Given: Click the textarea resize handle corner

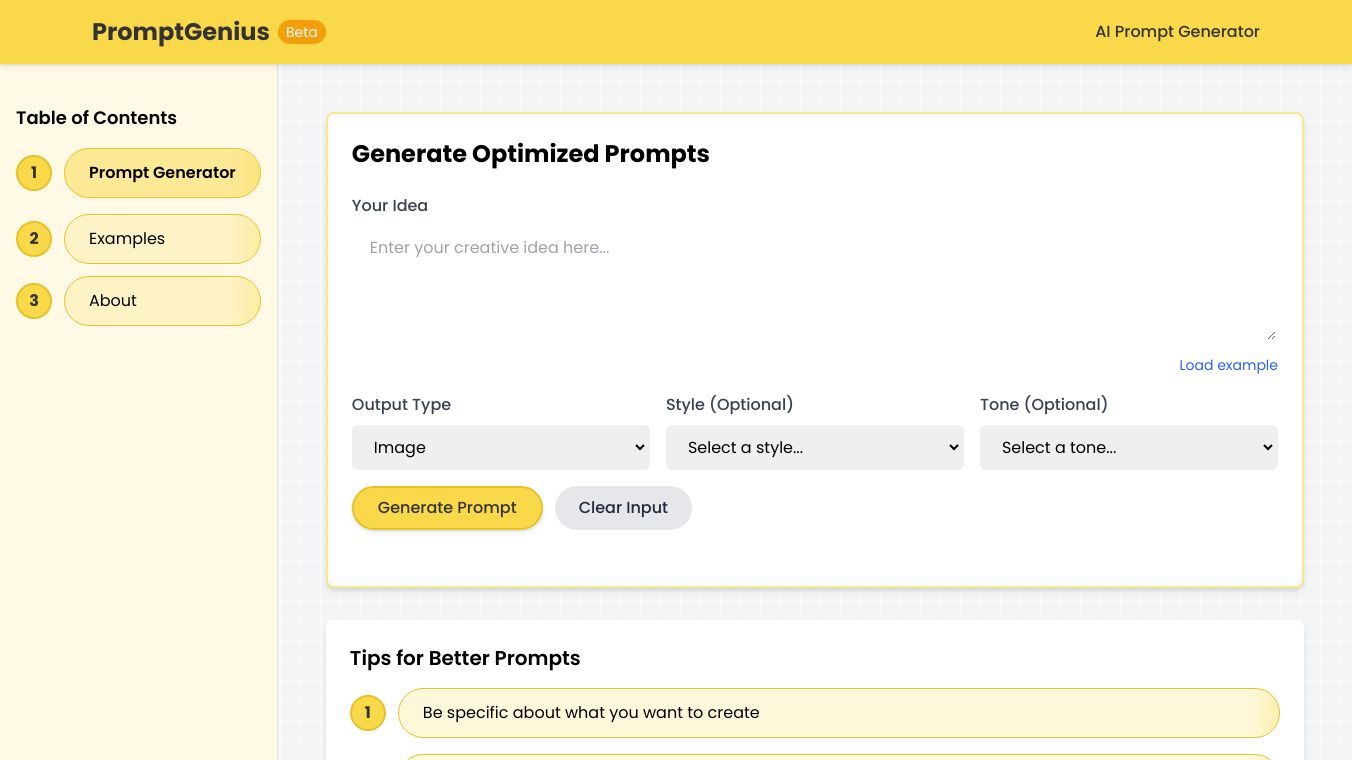Looking at the screenshot, I should (1271, 335).
